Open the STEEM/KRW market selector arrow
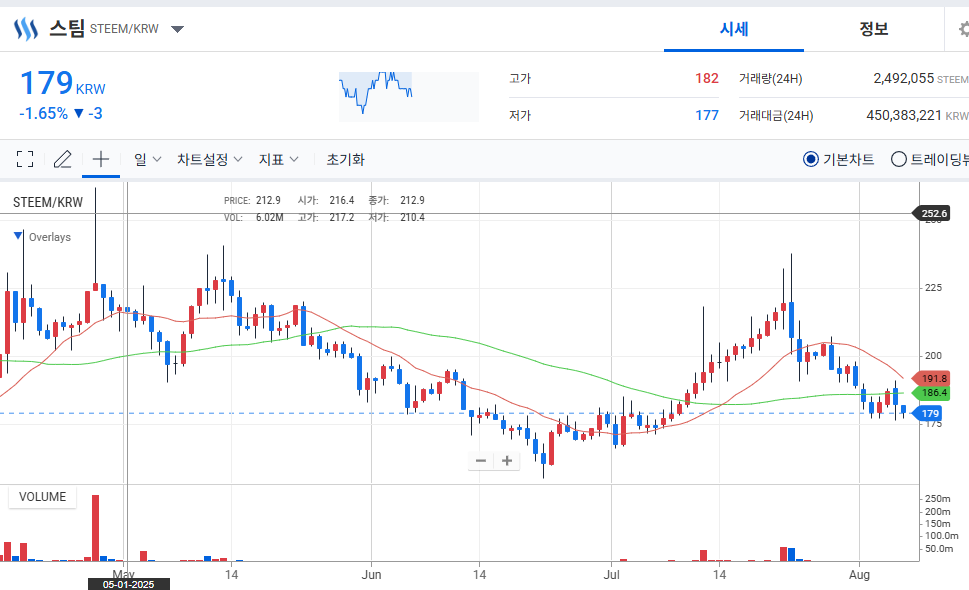Image resolution: width=969 pixels, height=590 pixels. pyautogui.click(x=177, y=29)
